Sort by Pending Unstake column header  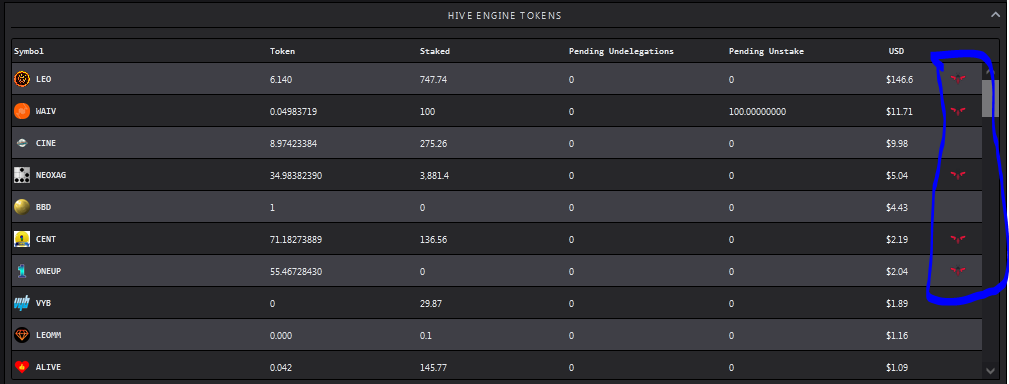[766, 51]
